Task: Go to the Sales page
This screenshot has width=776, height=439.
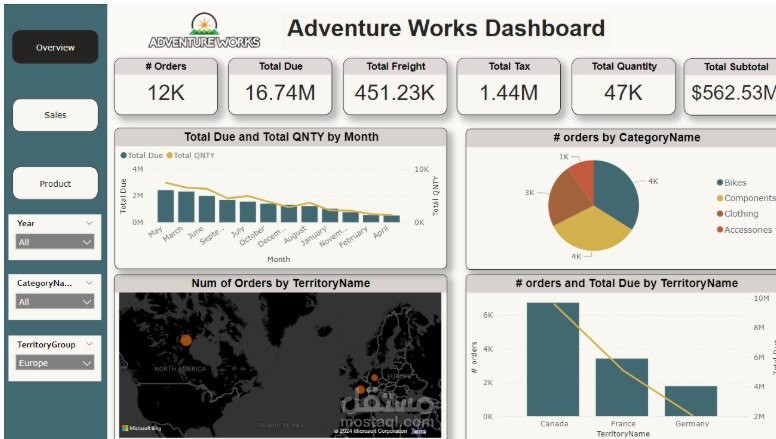Action: 55,115
